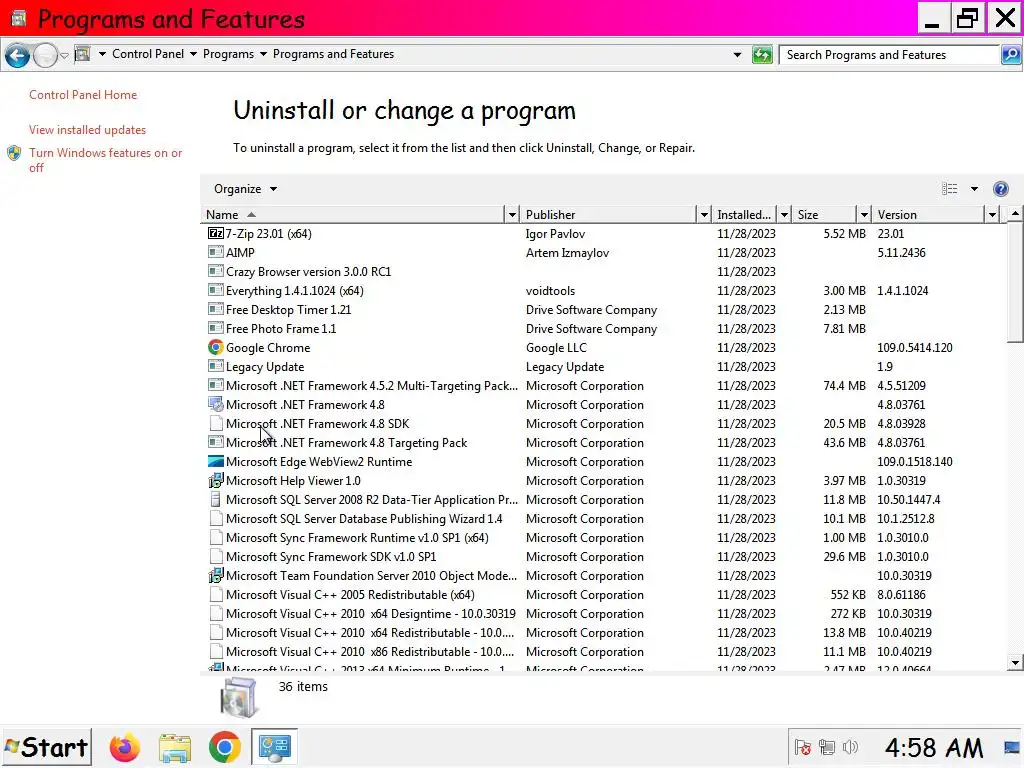Open File Explorer from the taskbar
Image resolution: width=1024 pixels, height=768 pixels.
pos(174,747)
